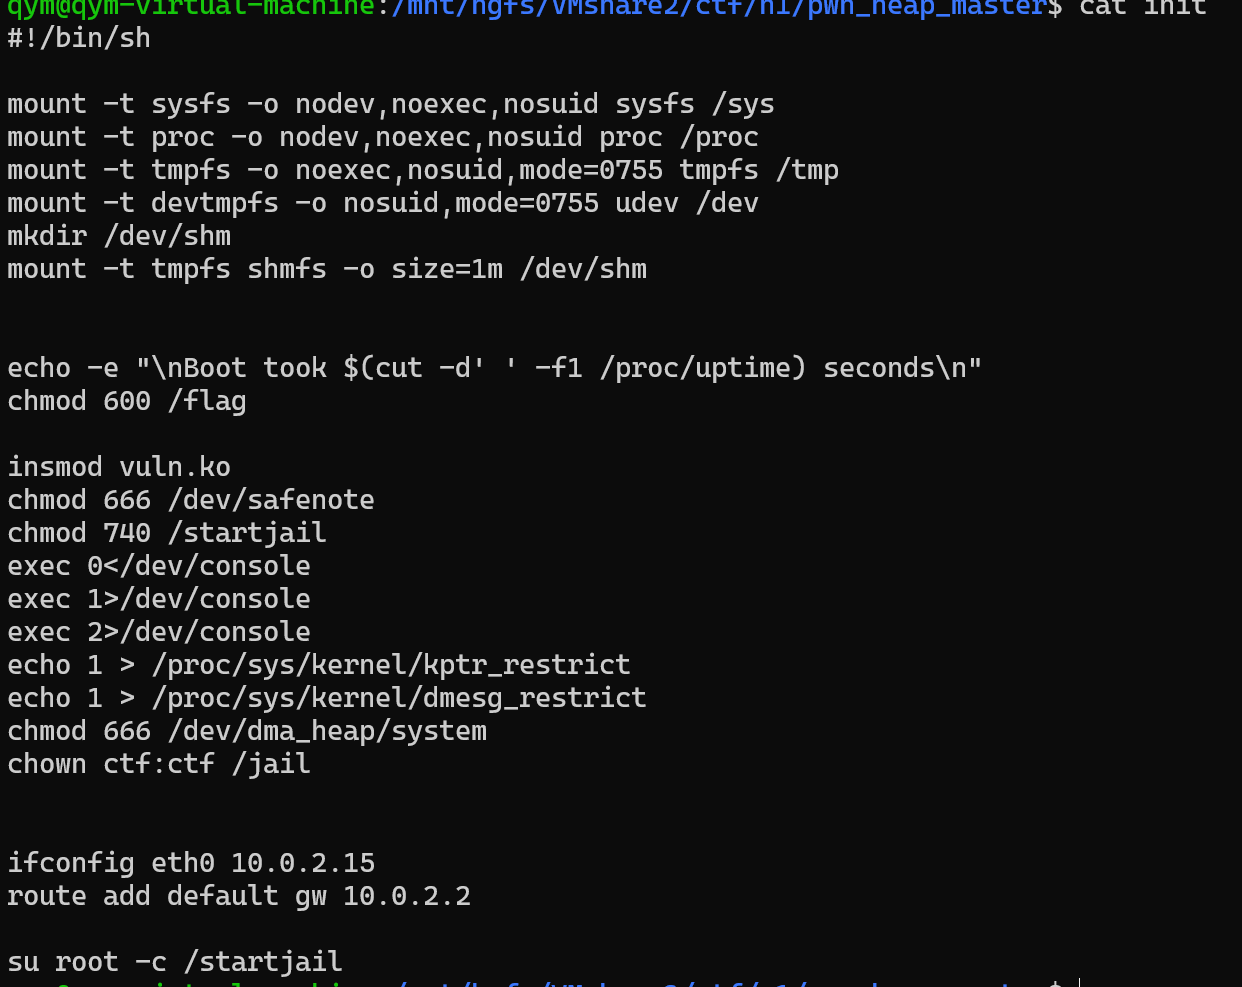The width and height of the screenshot is (1242, 987).
Task: Click the insmod vuln.ko line
Action: pos(119,467)
